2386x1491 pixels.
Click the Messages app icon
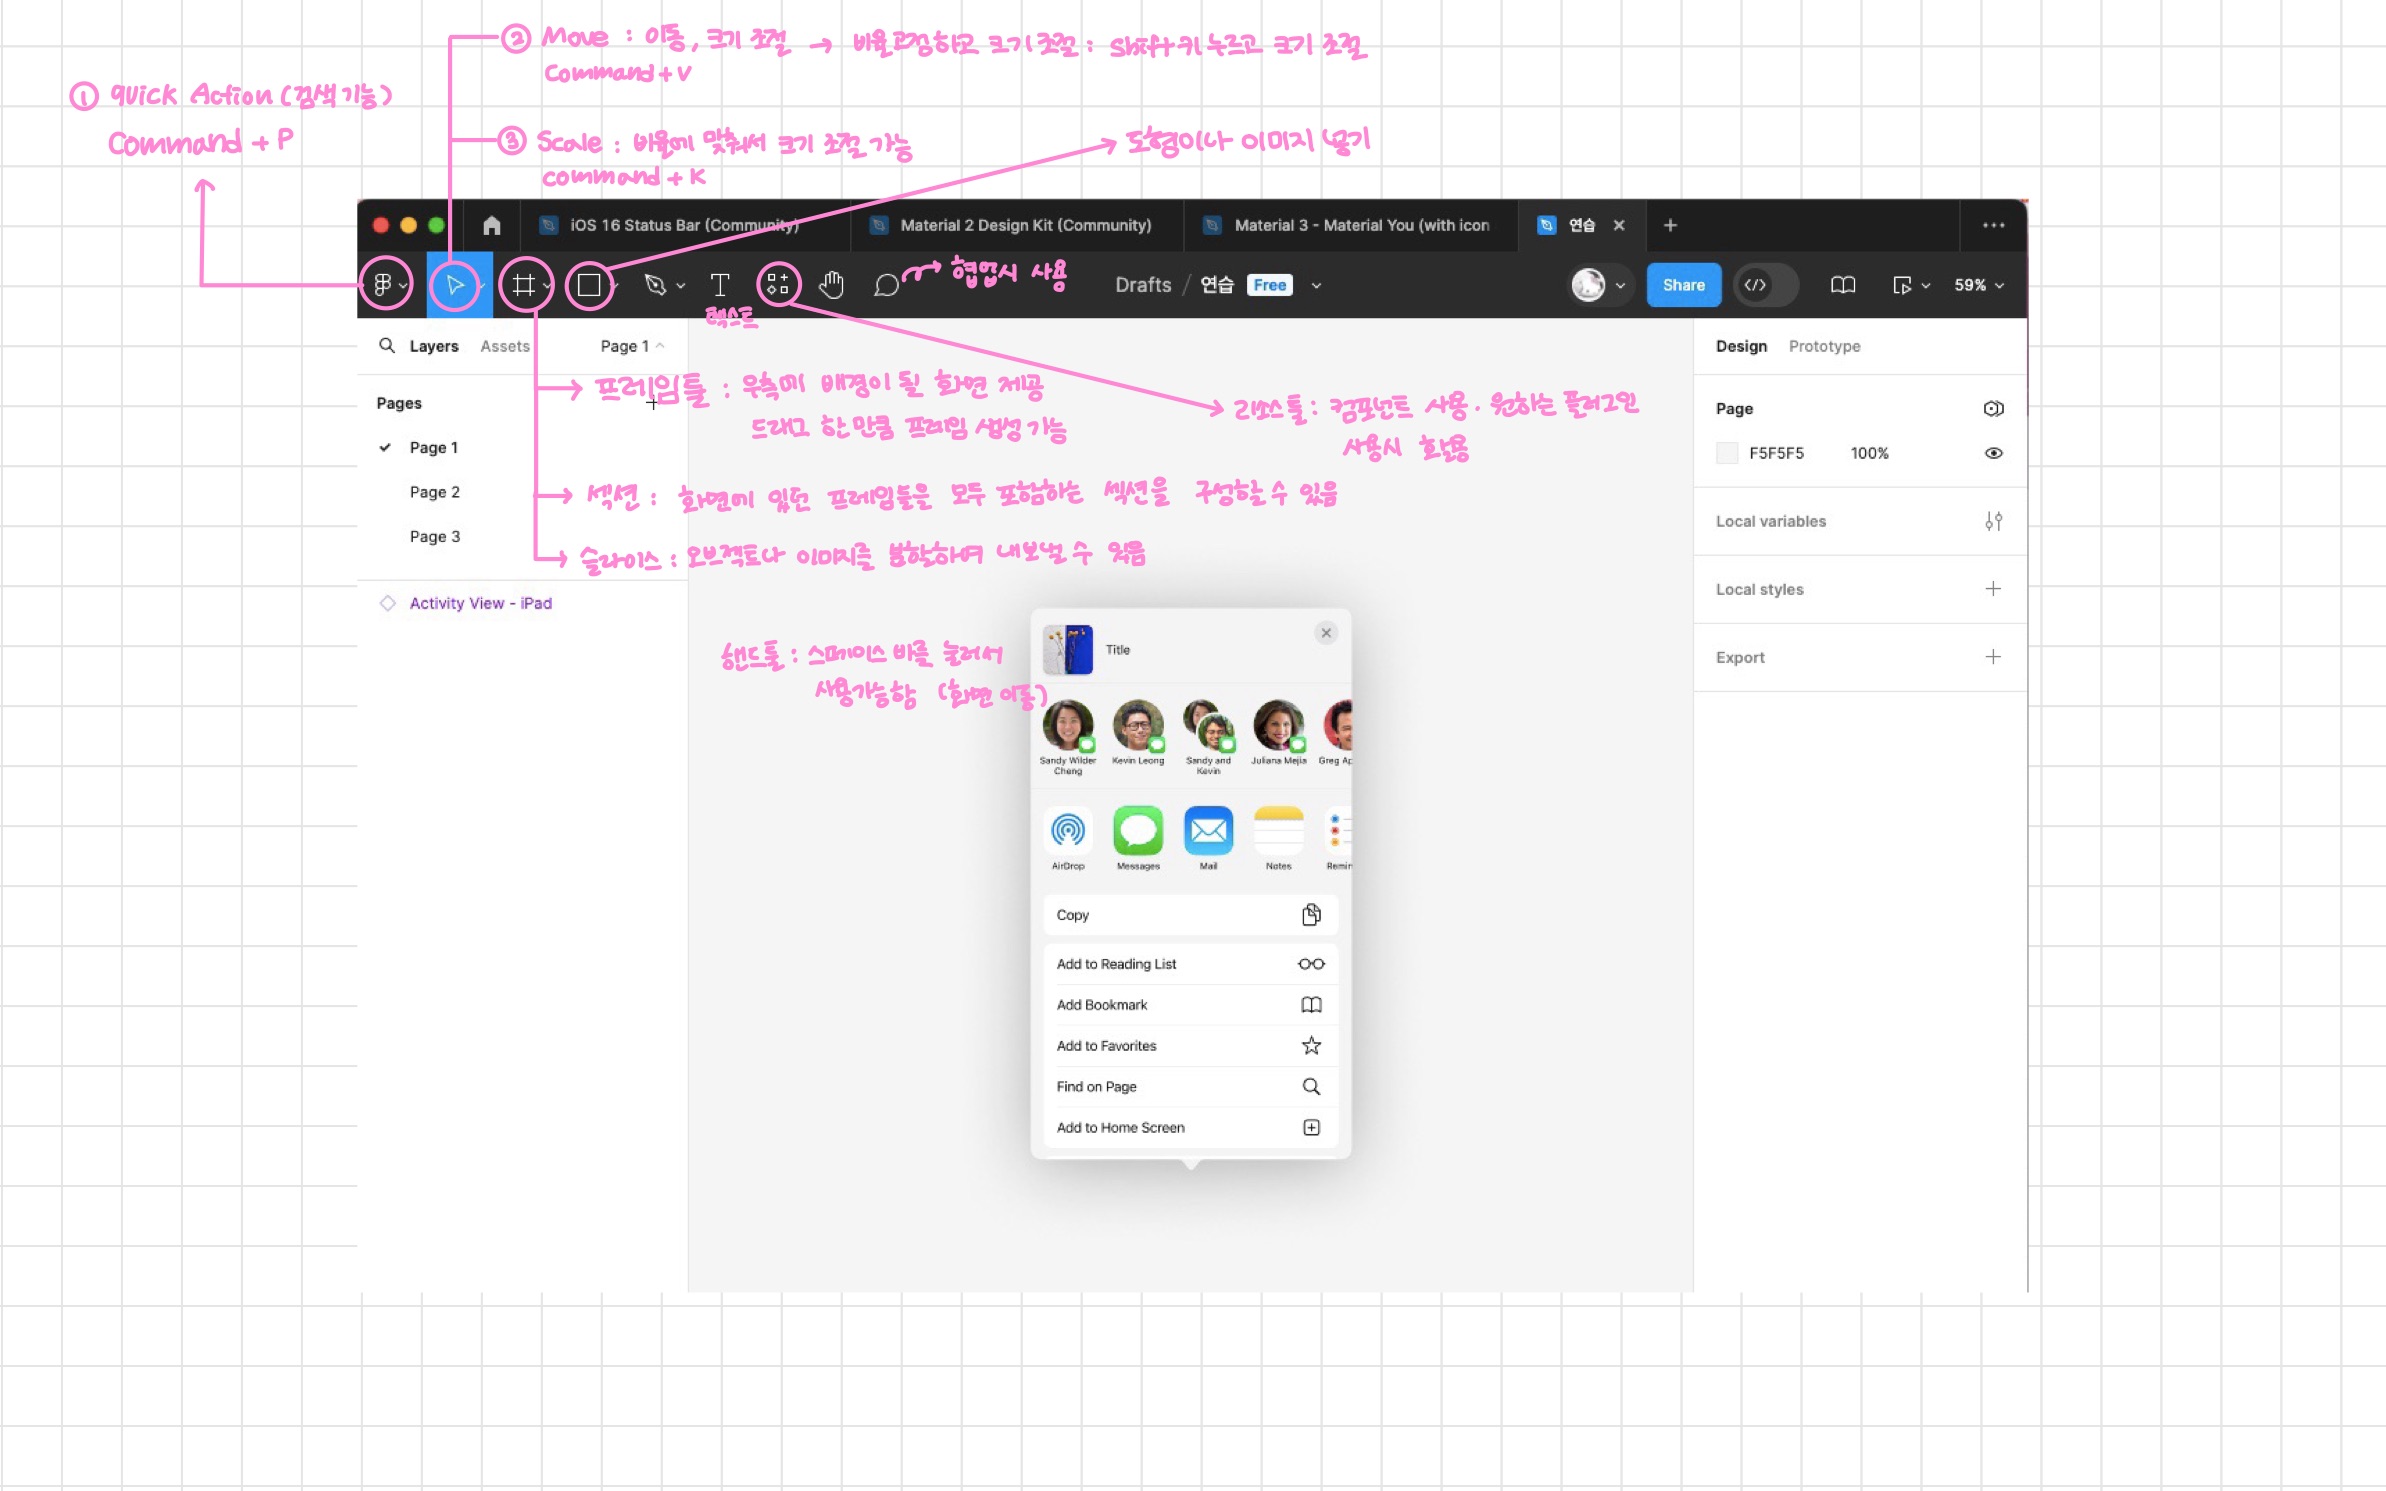click(x=1138, y=830)
